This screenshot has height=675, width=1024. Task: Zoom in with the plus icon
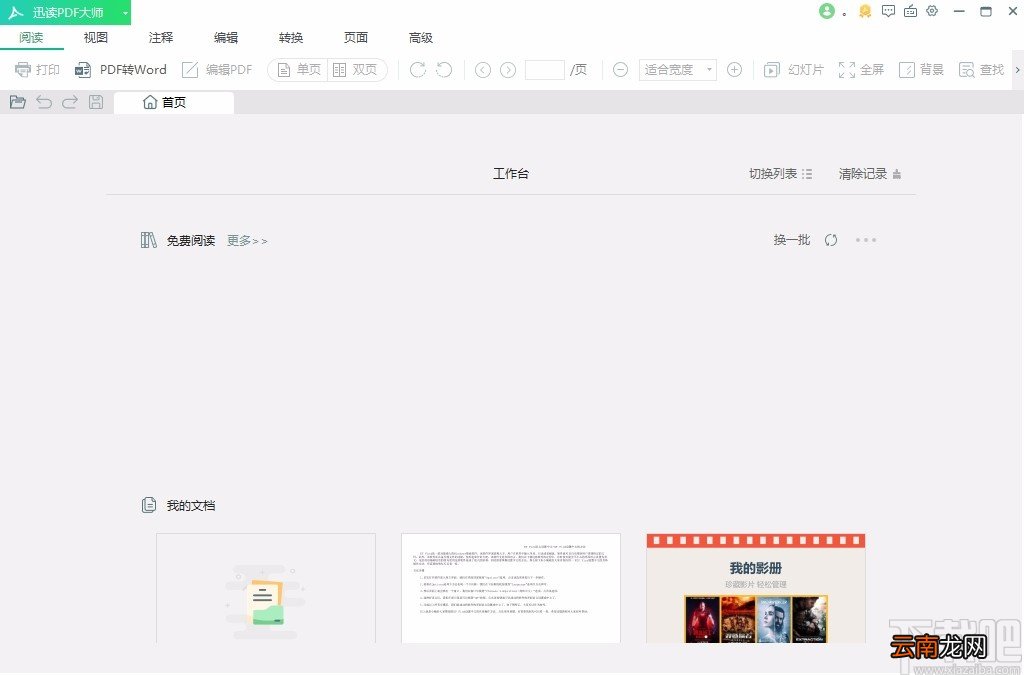pyautogui.click(x=734, y=69)
